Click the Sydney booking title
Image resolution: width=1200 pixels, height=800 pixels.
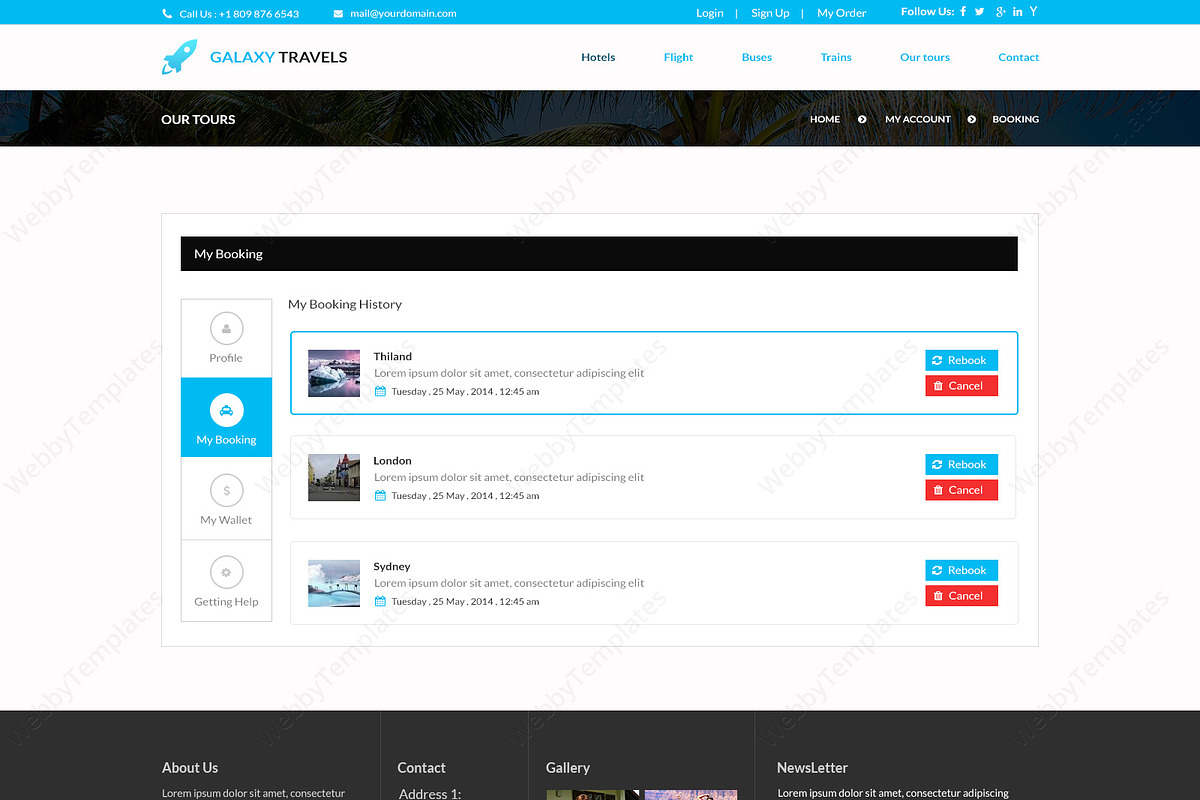pos(392,566)
